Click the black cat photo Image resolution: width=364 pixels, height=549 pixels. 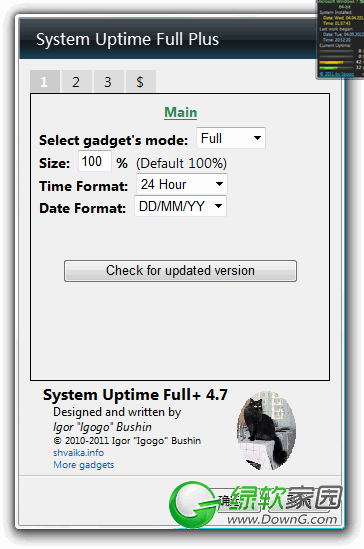point(266,431)
